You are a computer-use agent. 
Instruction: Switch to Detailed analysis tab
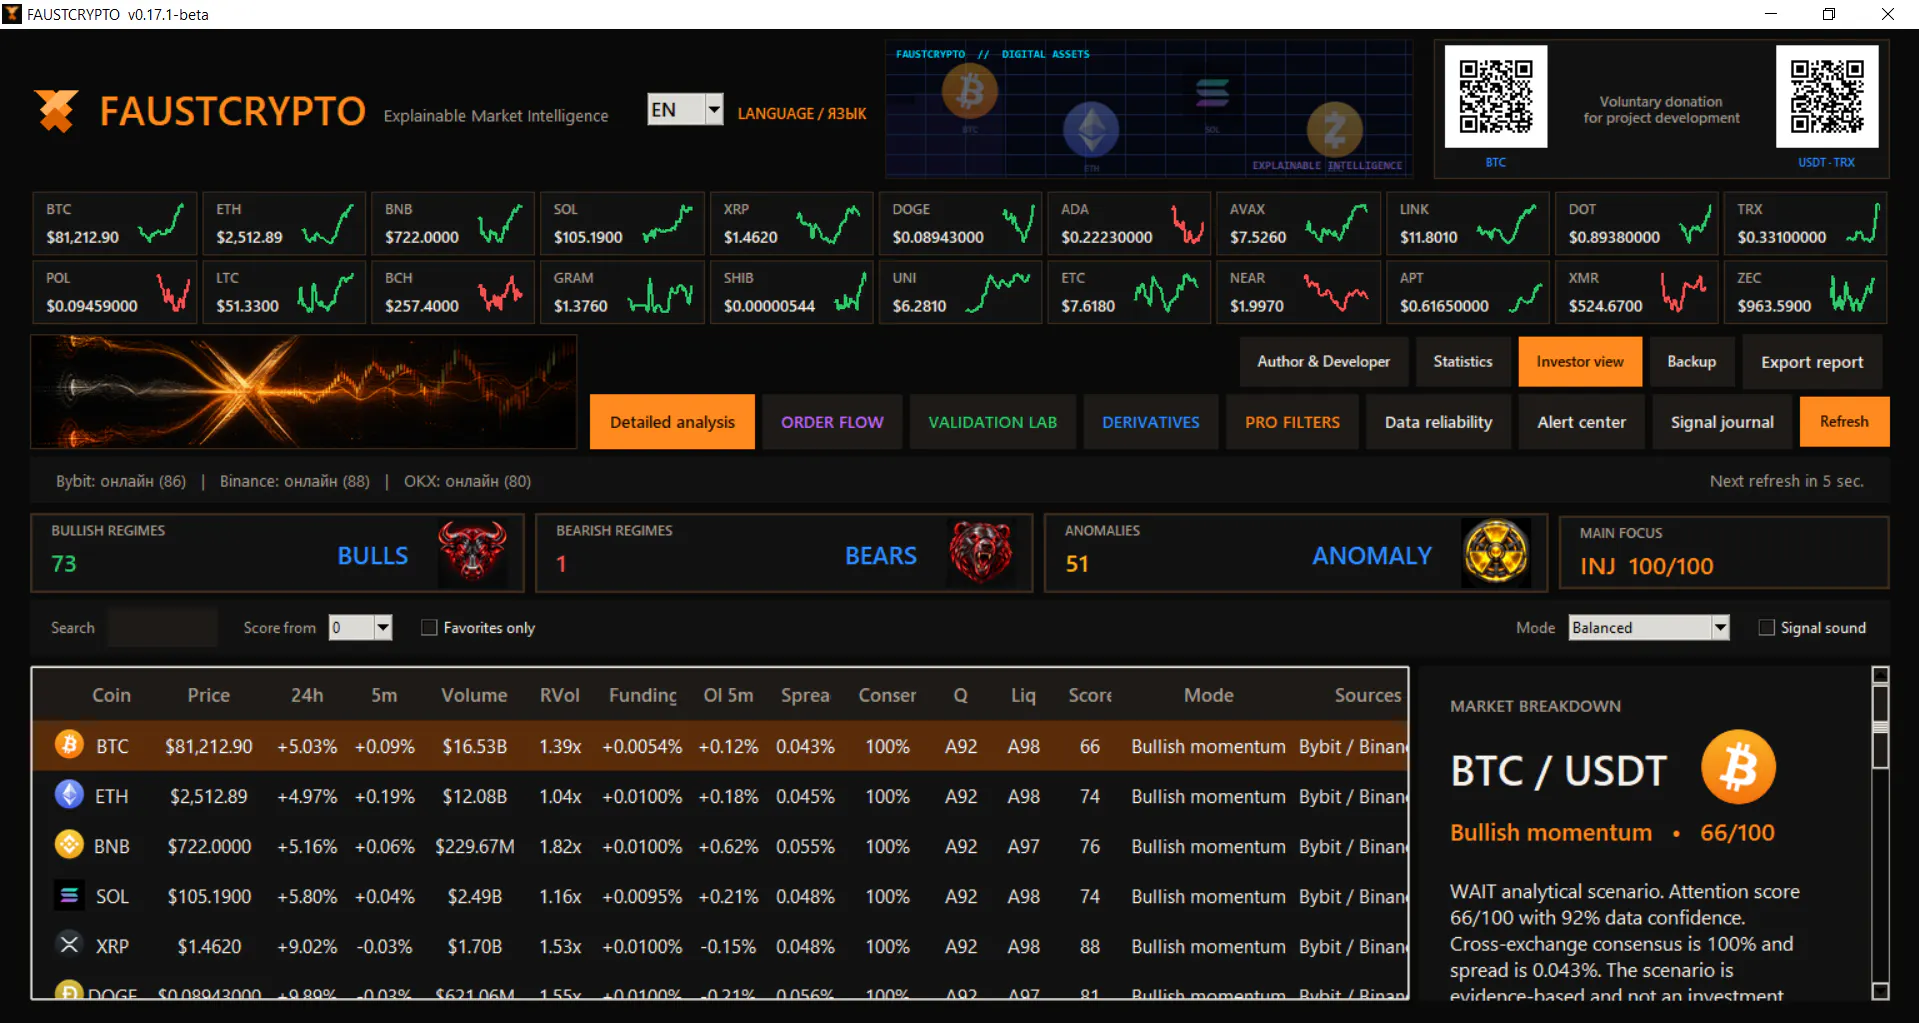pyautogui.click(x=672, y=422)
